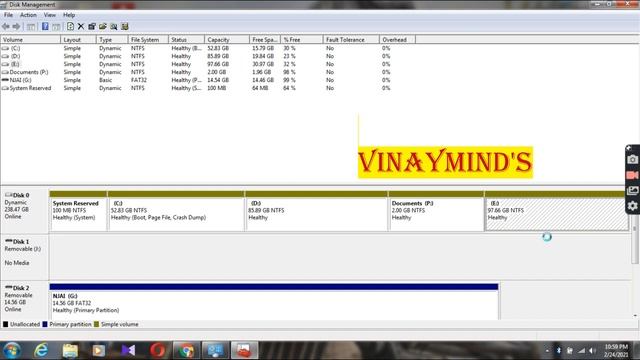Sort by the File System column header
Image resolution: width=640 pixels, height=360 pixels.
[148, 40]
